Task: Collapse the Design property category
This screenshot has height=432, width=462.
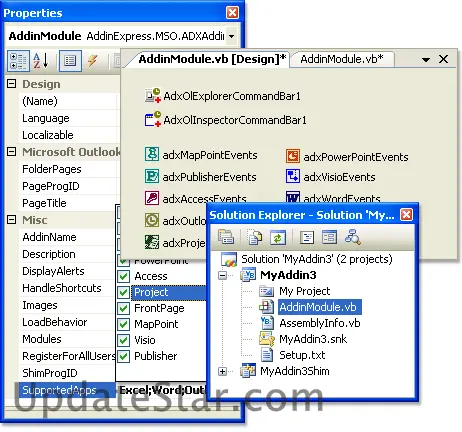Action: point(12,84)
